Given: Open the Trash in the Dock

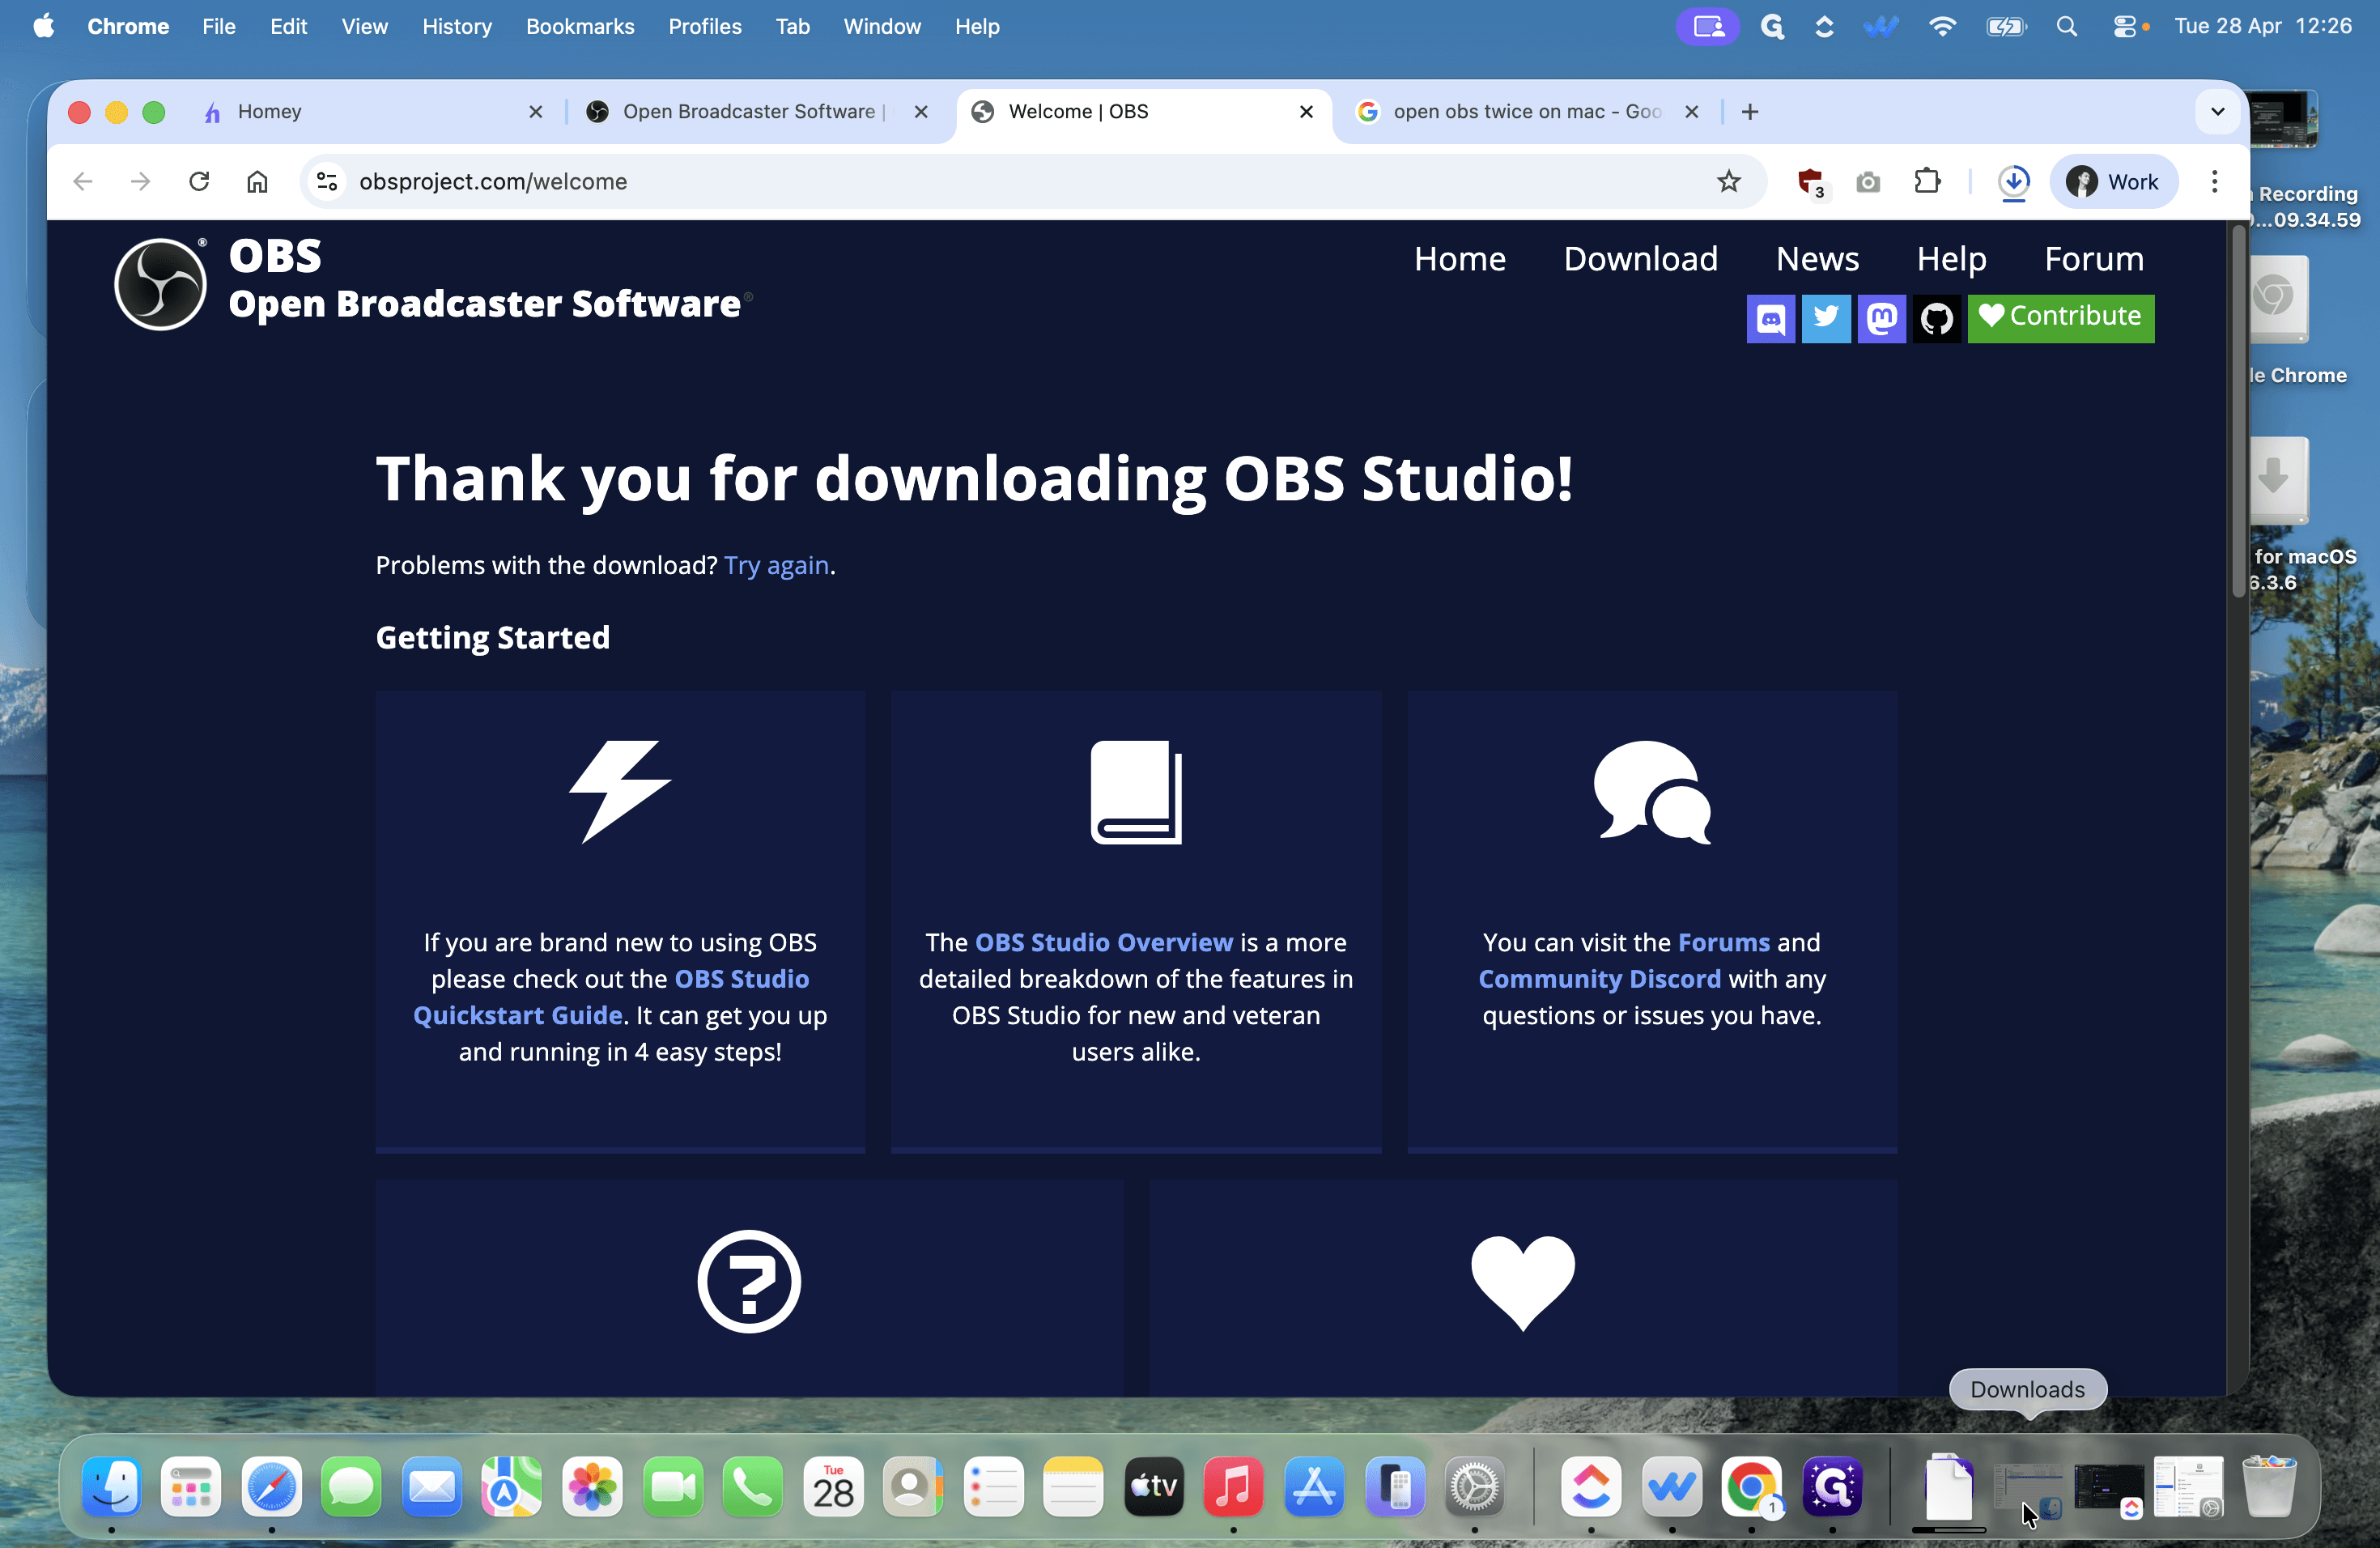Looking at the screenshot, I should point(2269,1487).
